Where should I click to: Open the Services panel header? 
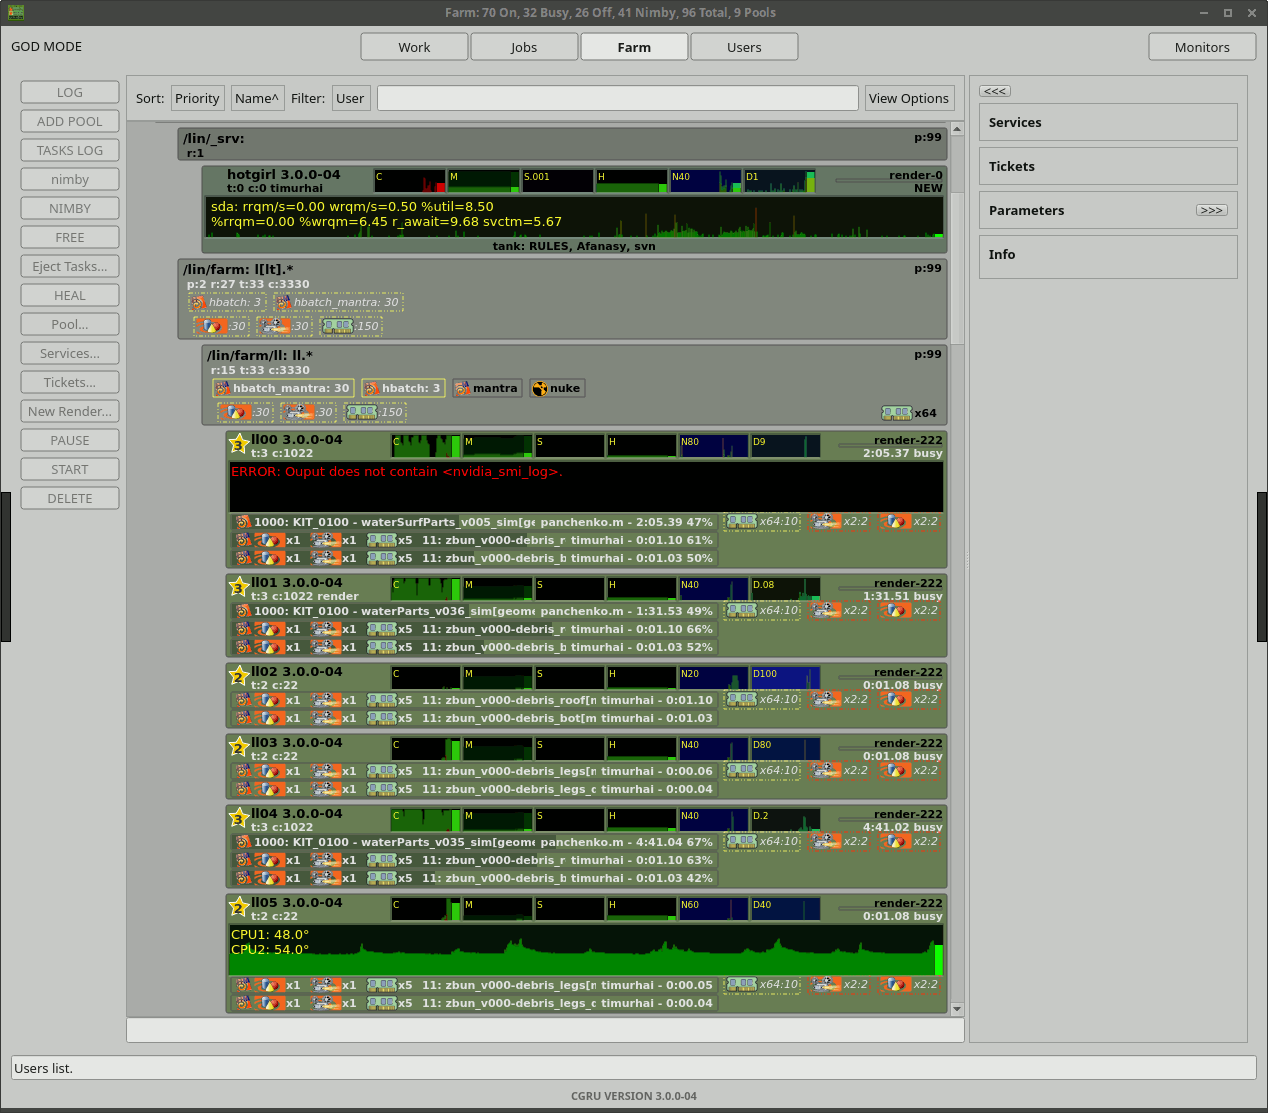click(1108, 122)
